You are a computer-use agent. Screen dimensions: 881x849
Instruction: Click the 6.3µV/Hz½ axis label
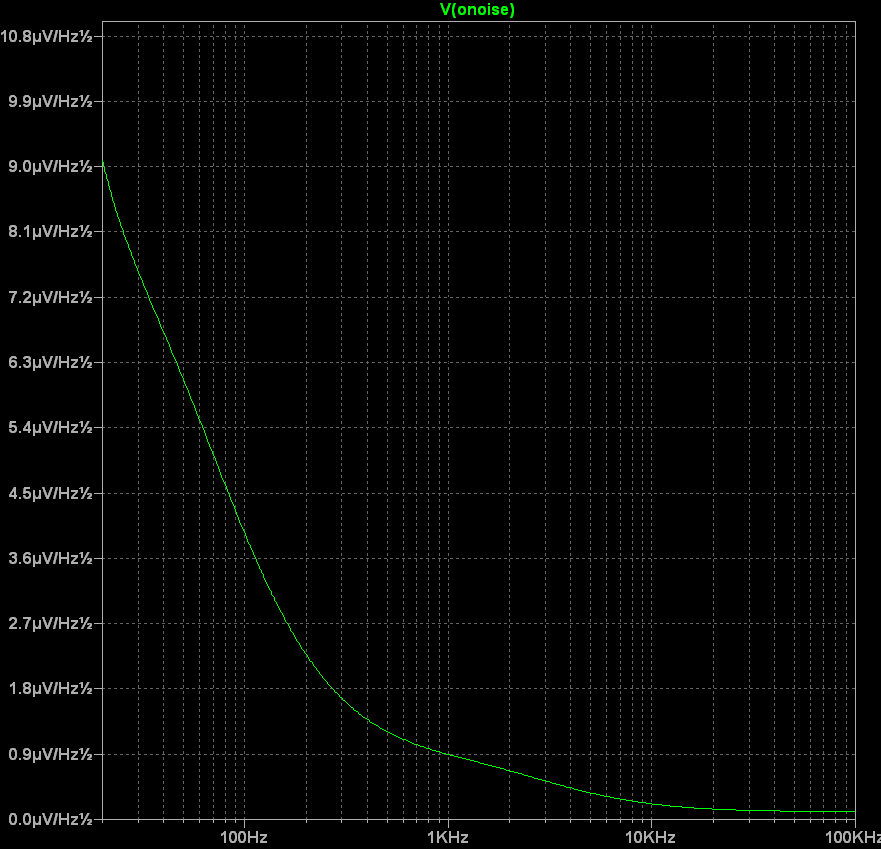(50, 362)
